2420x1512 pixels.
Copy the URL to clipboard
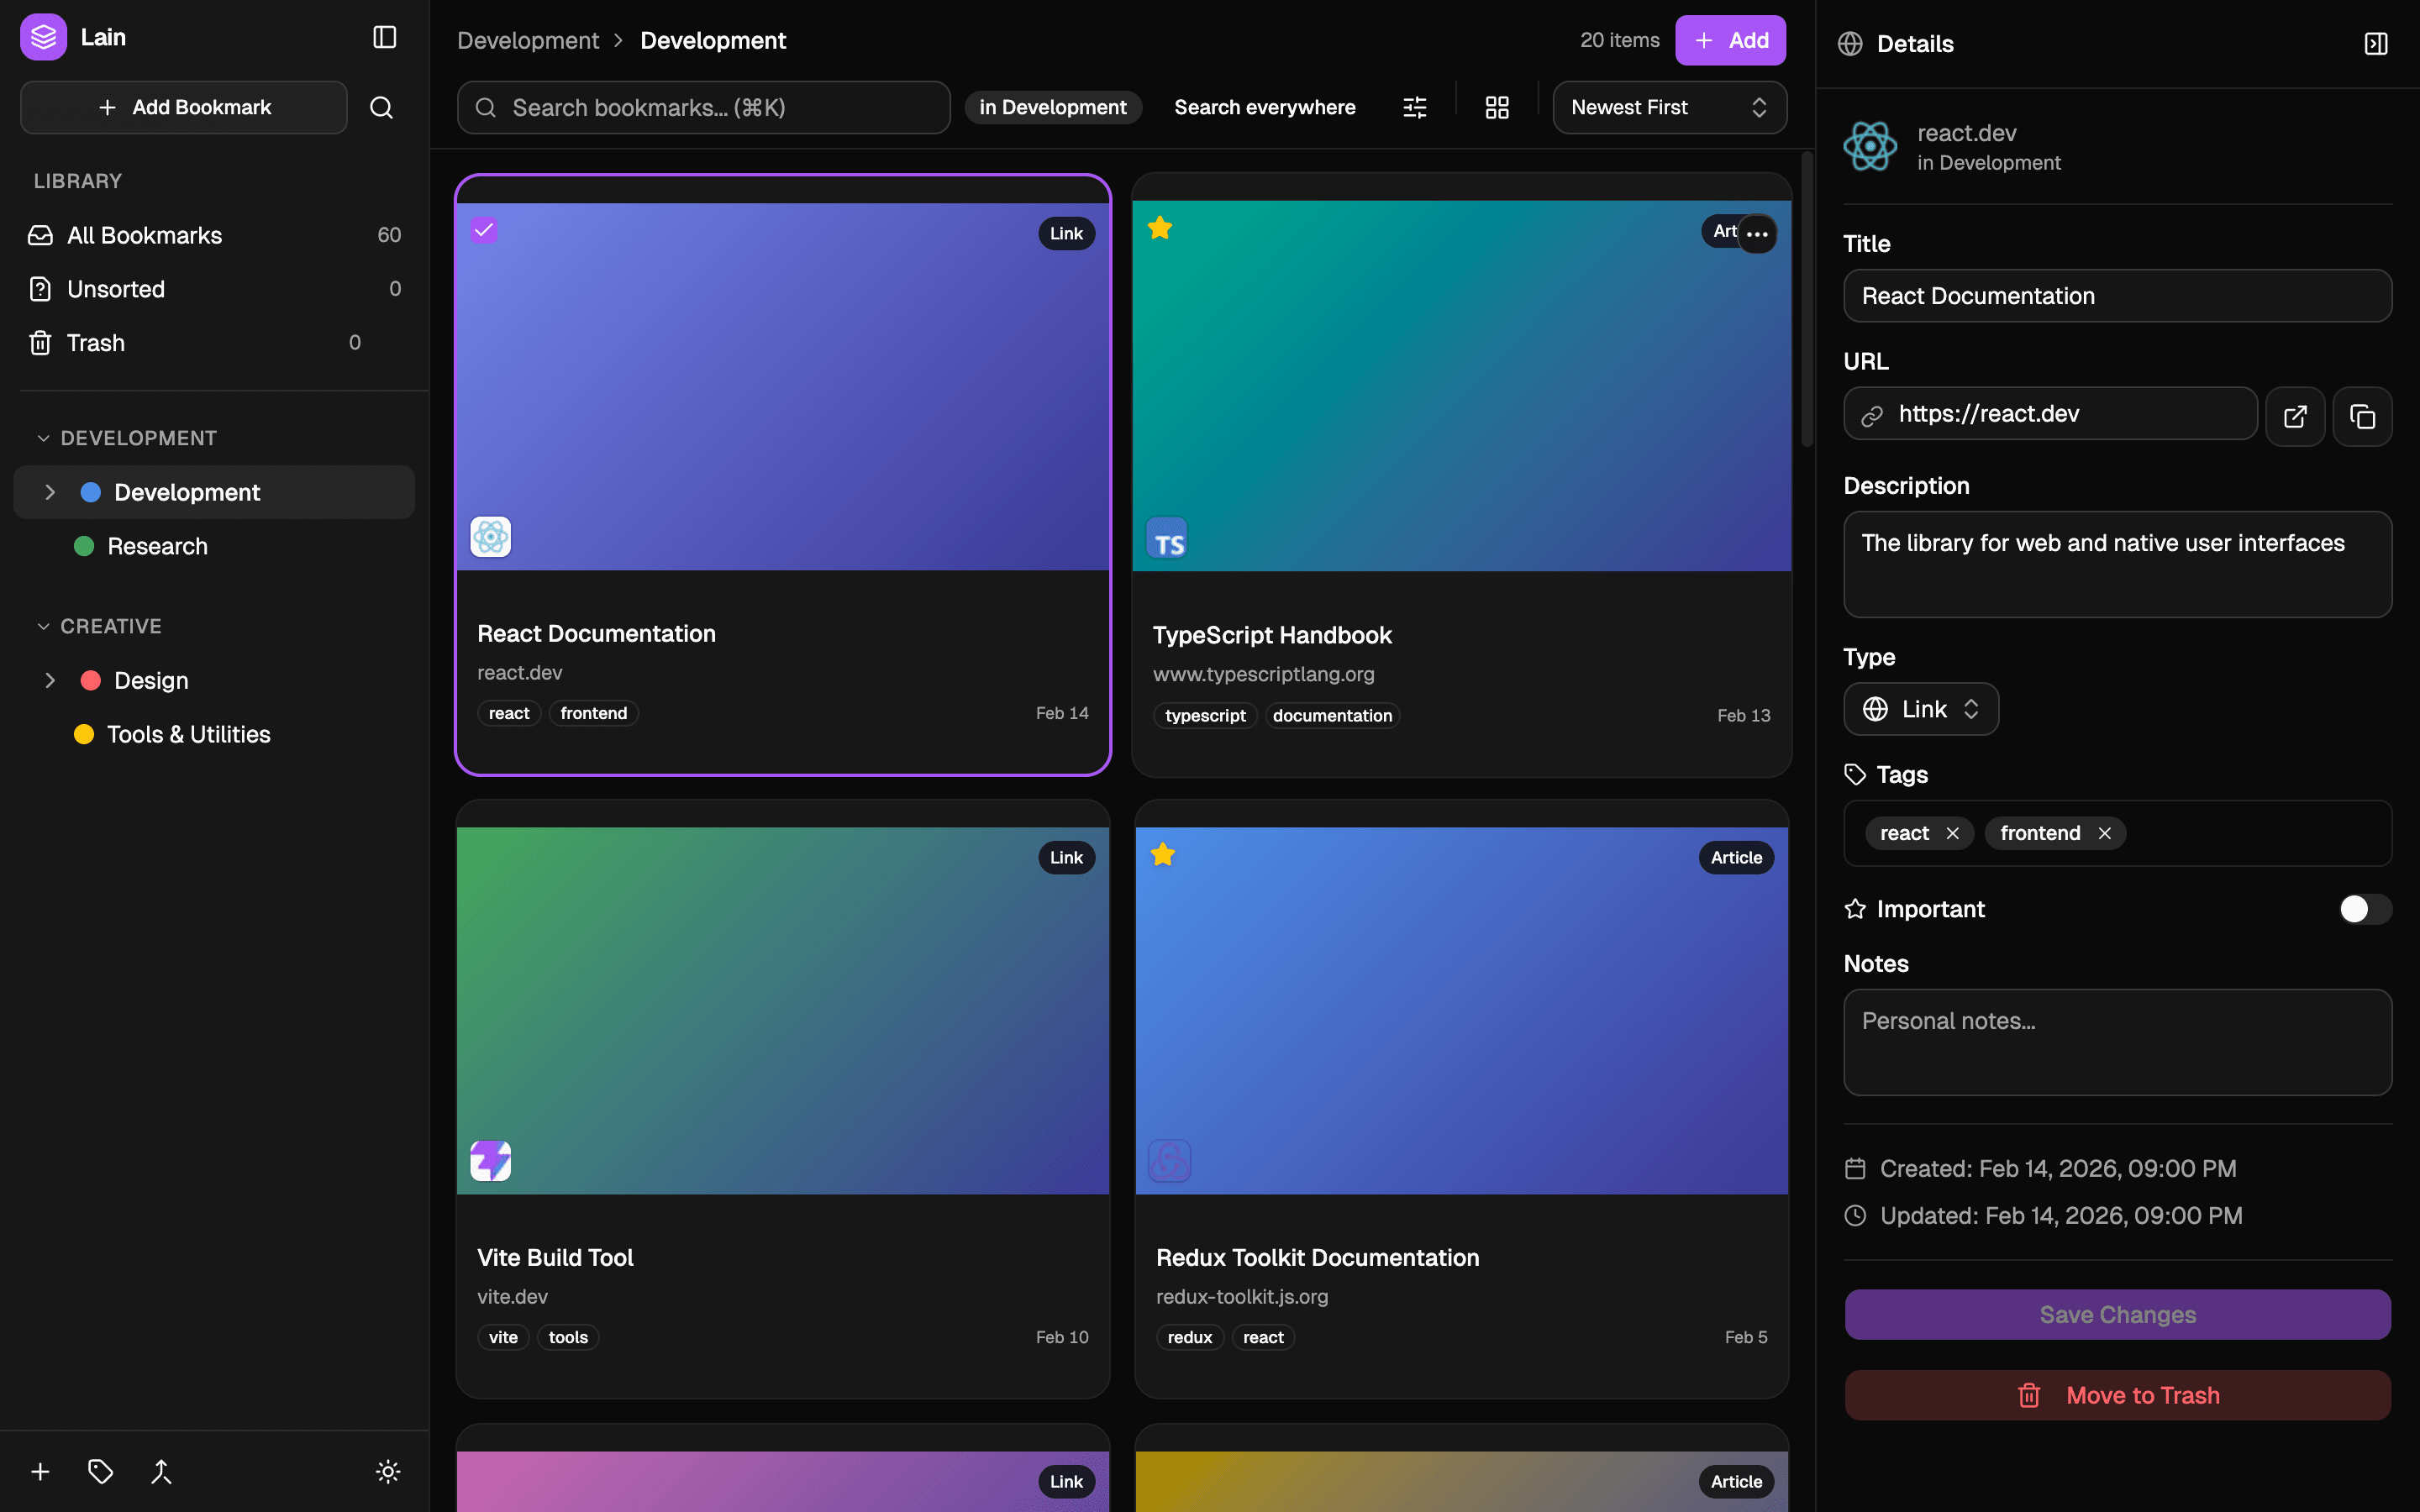2362,416
